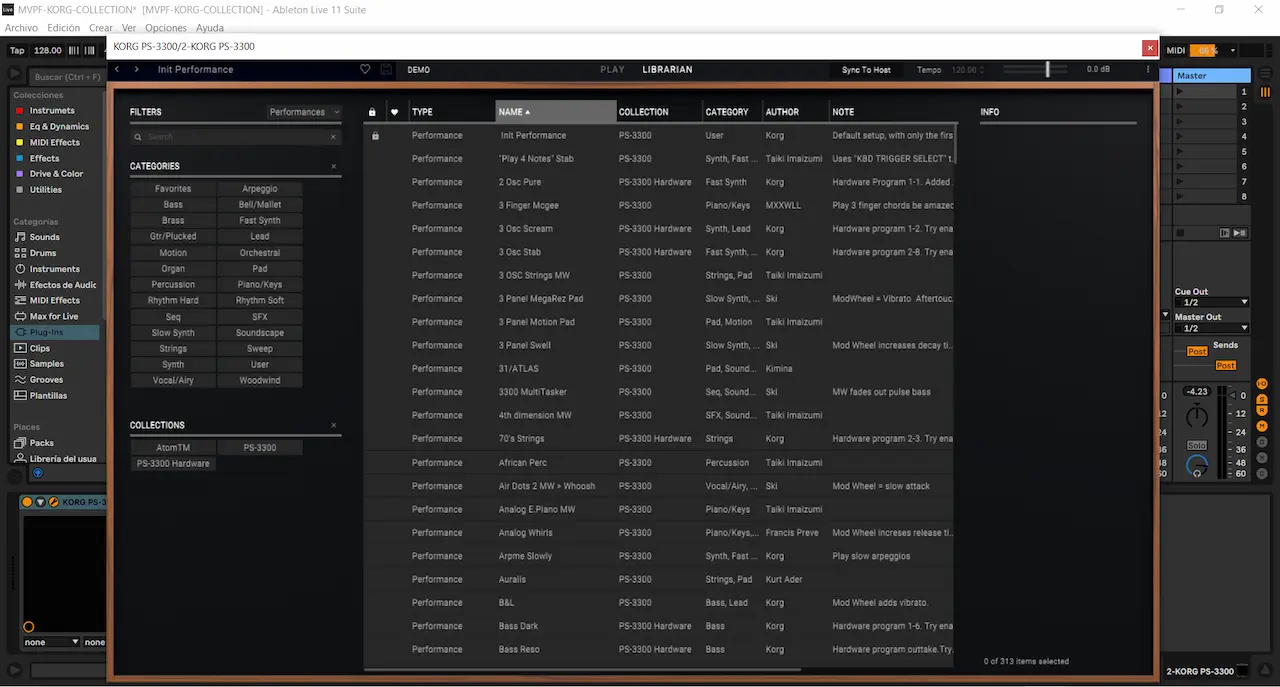
Task: Click the Tap tempo button
Action: 17,50
